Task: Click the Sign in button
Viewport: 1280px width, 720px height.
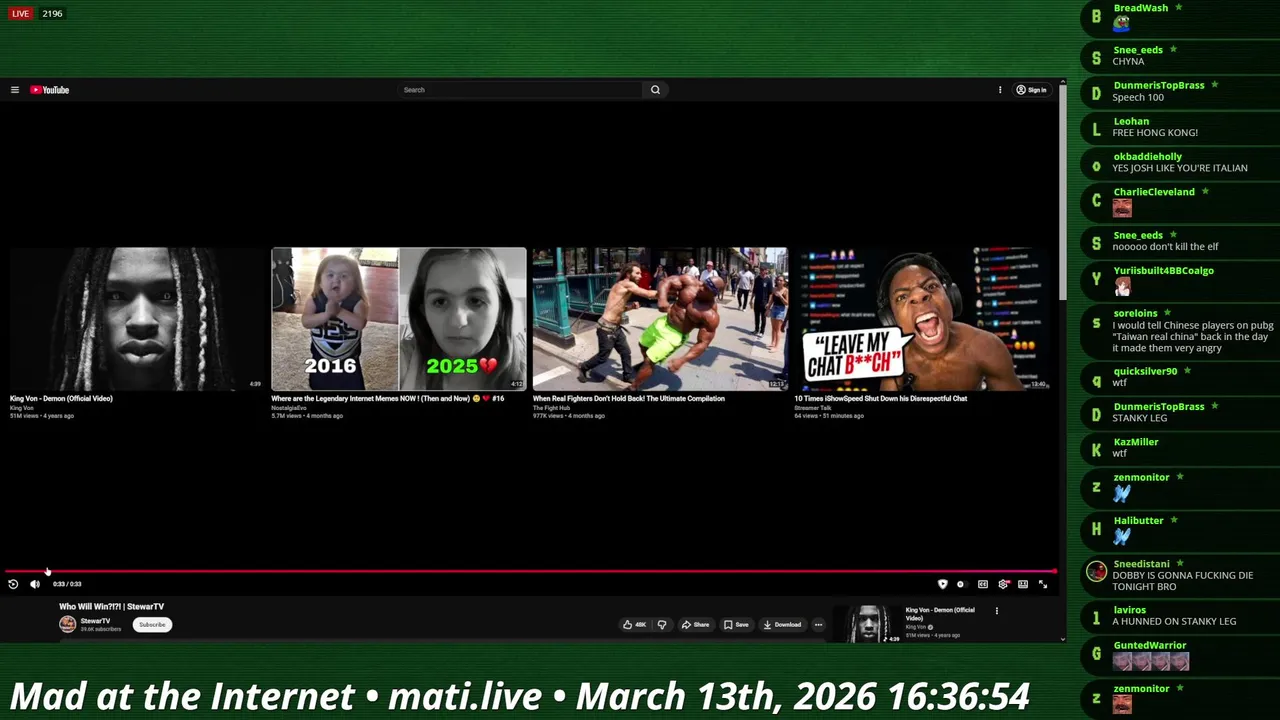Action: tap(1031, 90)
